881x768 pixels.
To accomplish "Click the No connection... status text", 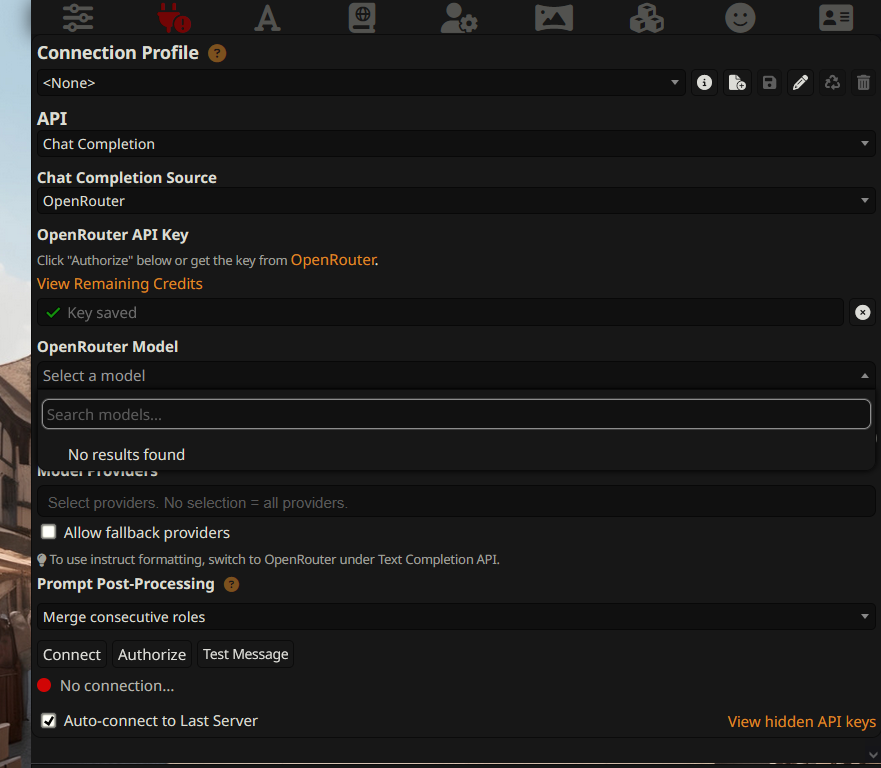I will click(117, 685).
